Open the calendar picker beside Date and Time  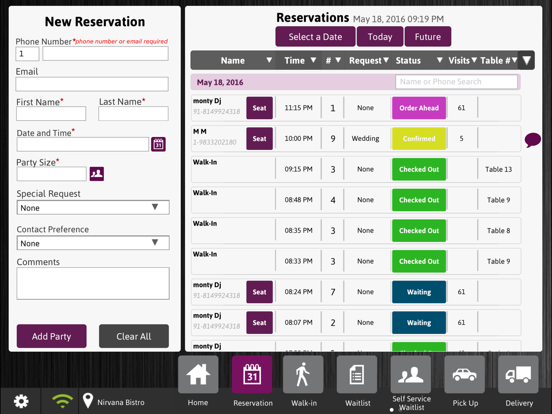point(158,144)
